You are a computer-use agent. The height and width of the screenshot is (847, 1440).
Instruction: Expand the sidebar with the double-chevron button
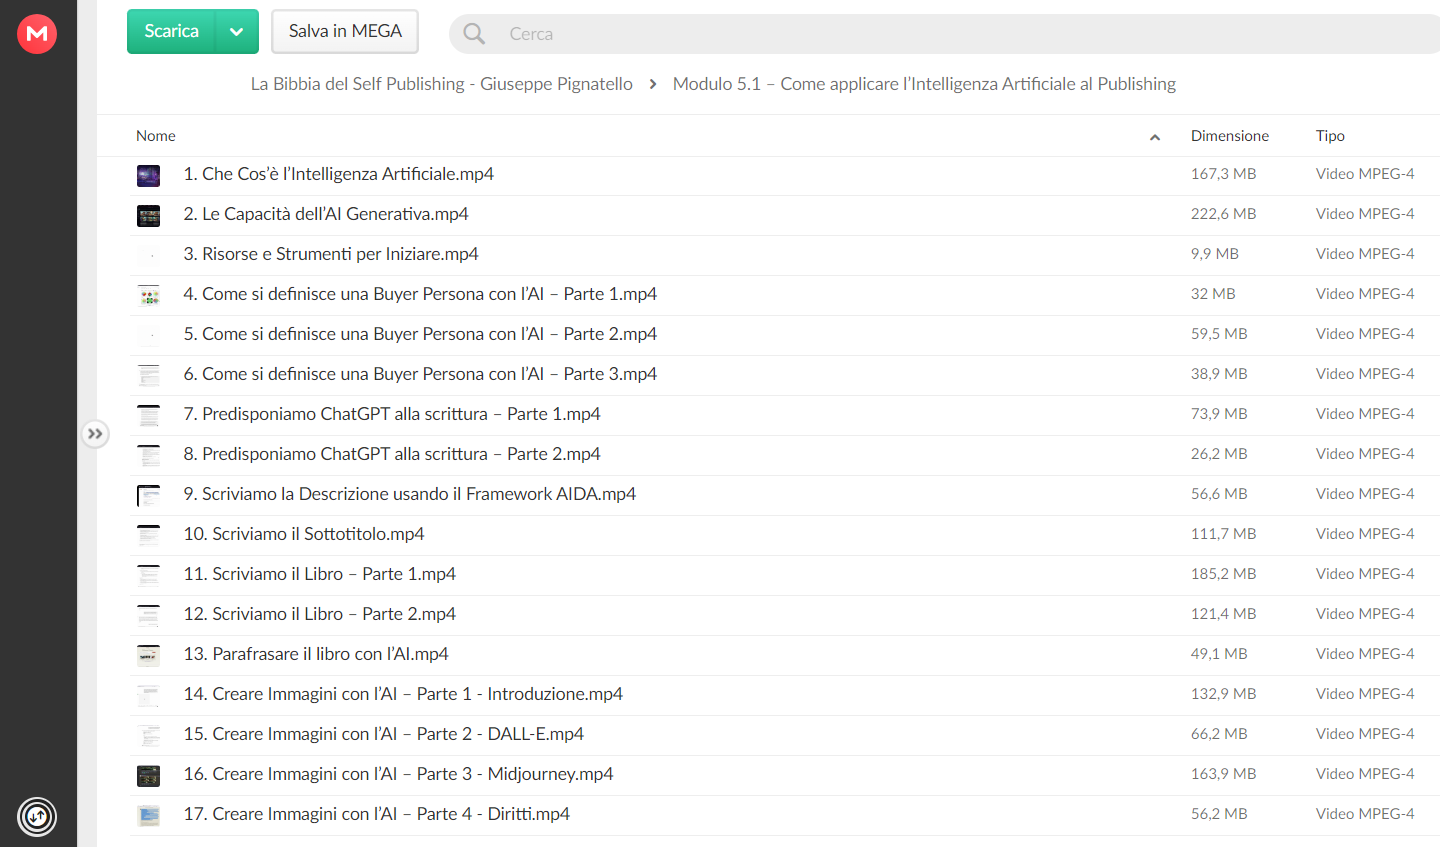[x=95, y=434]
